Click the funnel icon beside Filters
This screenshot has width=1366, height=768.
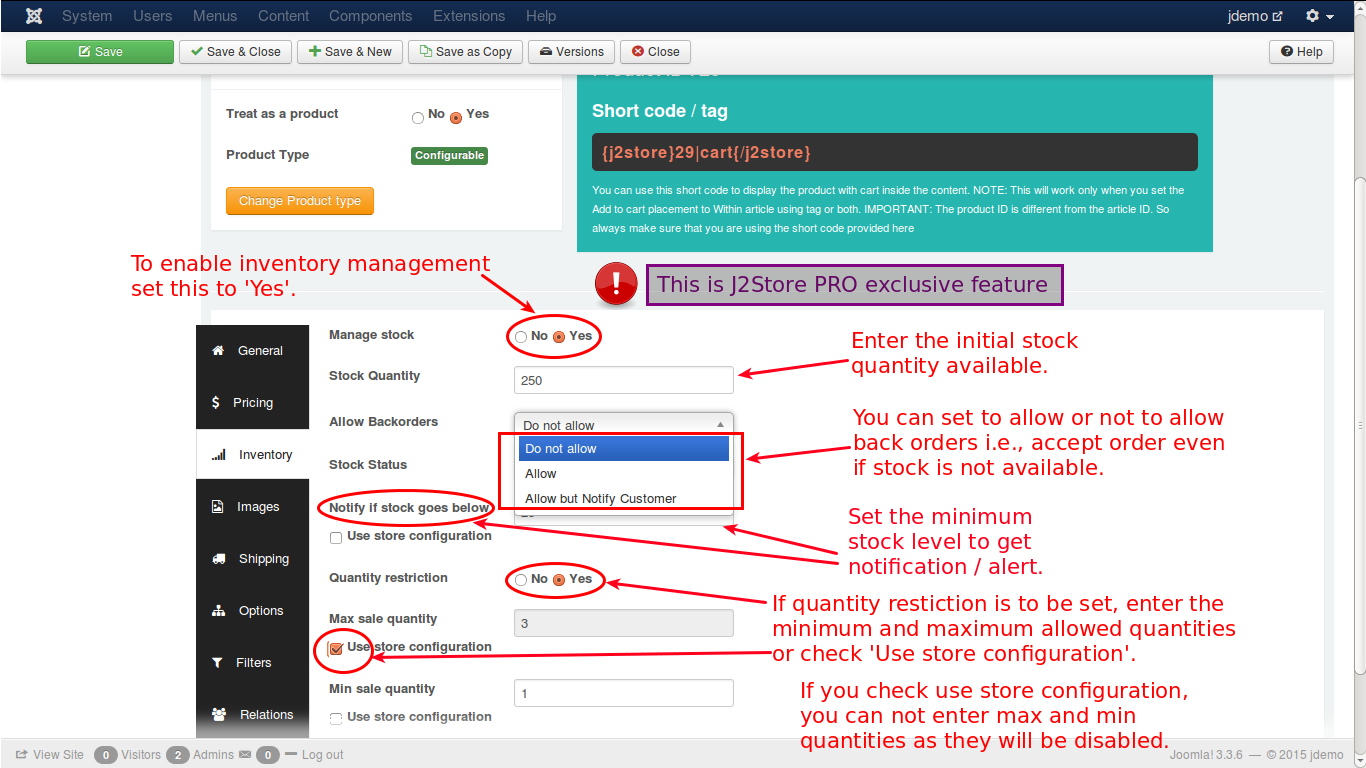[x=217, y=662]
